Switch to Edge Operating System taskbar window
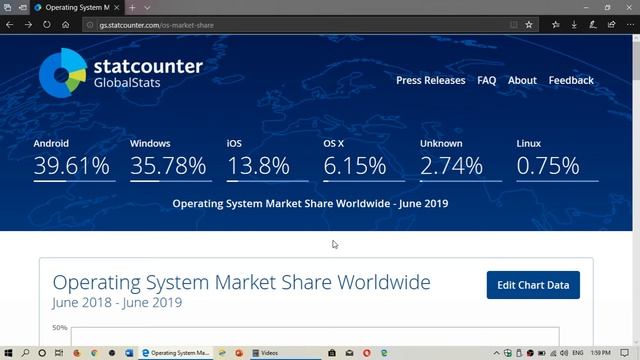The width and height of the screenshot is (640, 360). (176, 353)
